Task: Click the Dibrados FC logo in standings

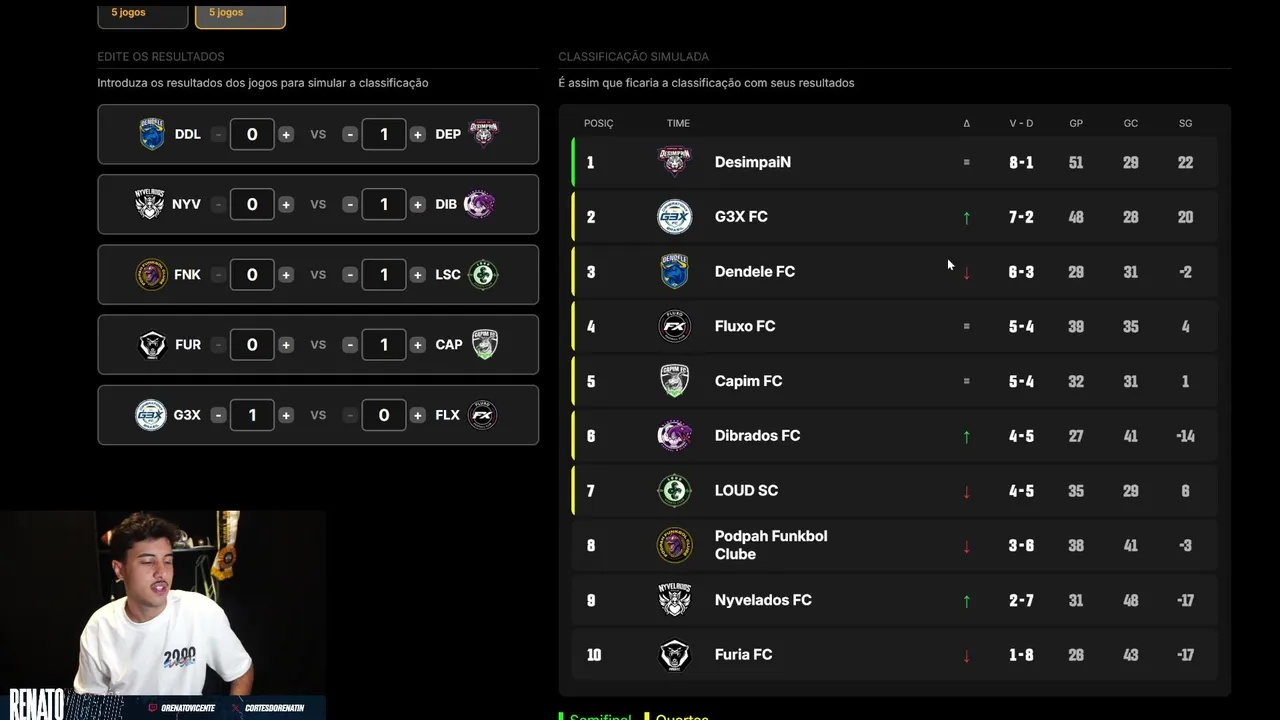Action: point(674,436)
